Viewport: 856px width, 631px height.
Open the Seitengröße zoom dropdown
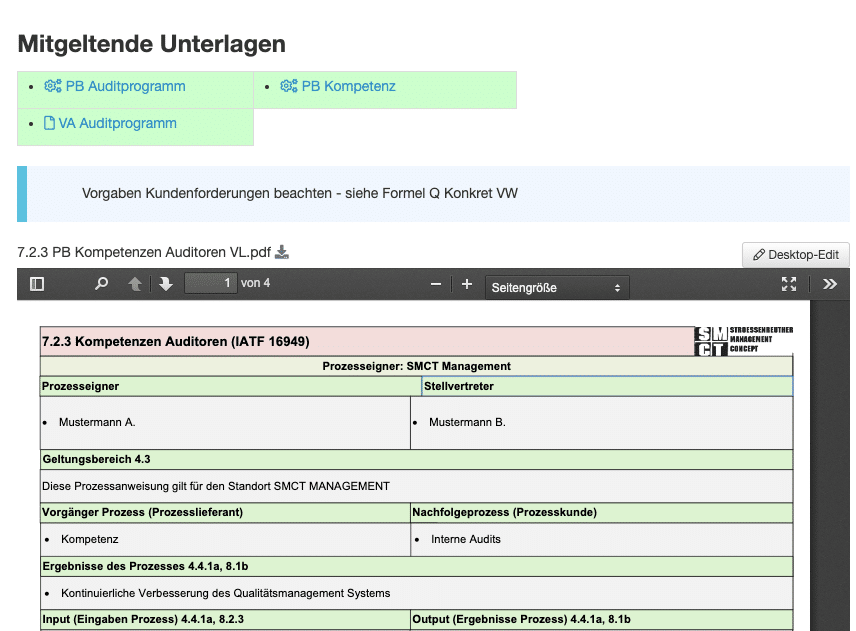pyautogui.click(x=556, y=287)
